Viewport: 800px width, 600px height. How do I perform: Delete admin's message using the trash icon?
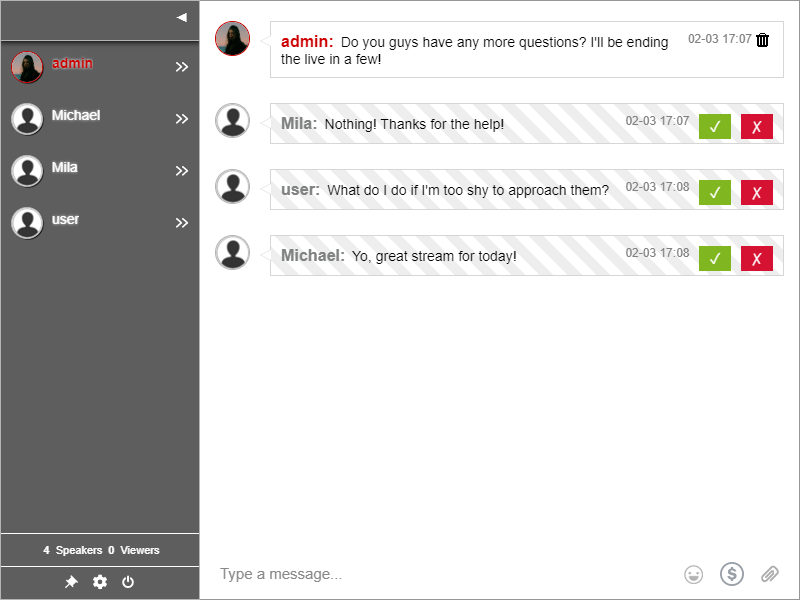click(762, 39)
